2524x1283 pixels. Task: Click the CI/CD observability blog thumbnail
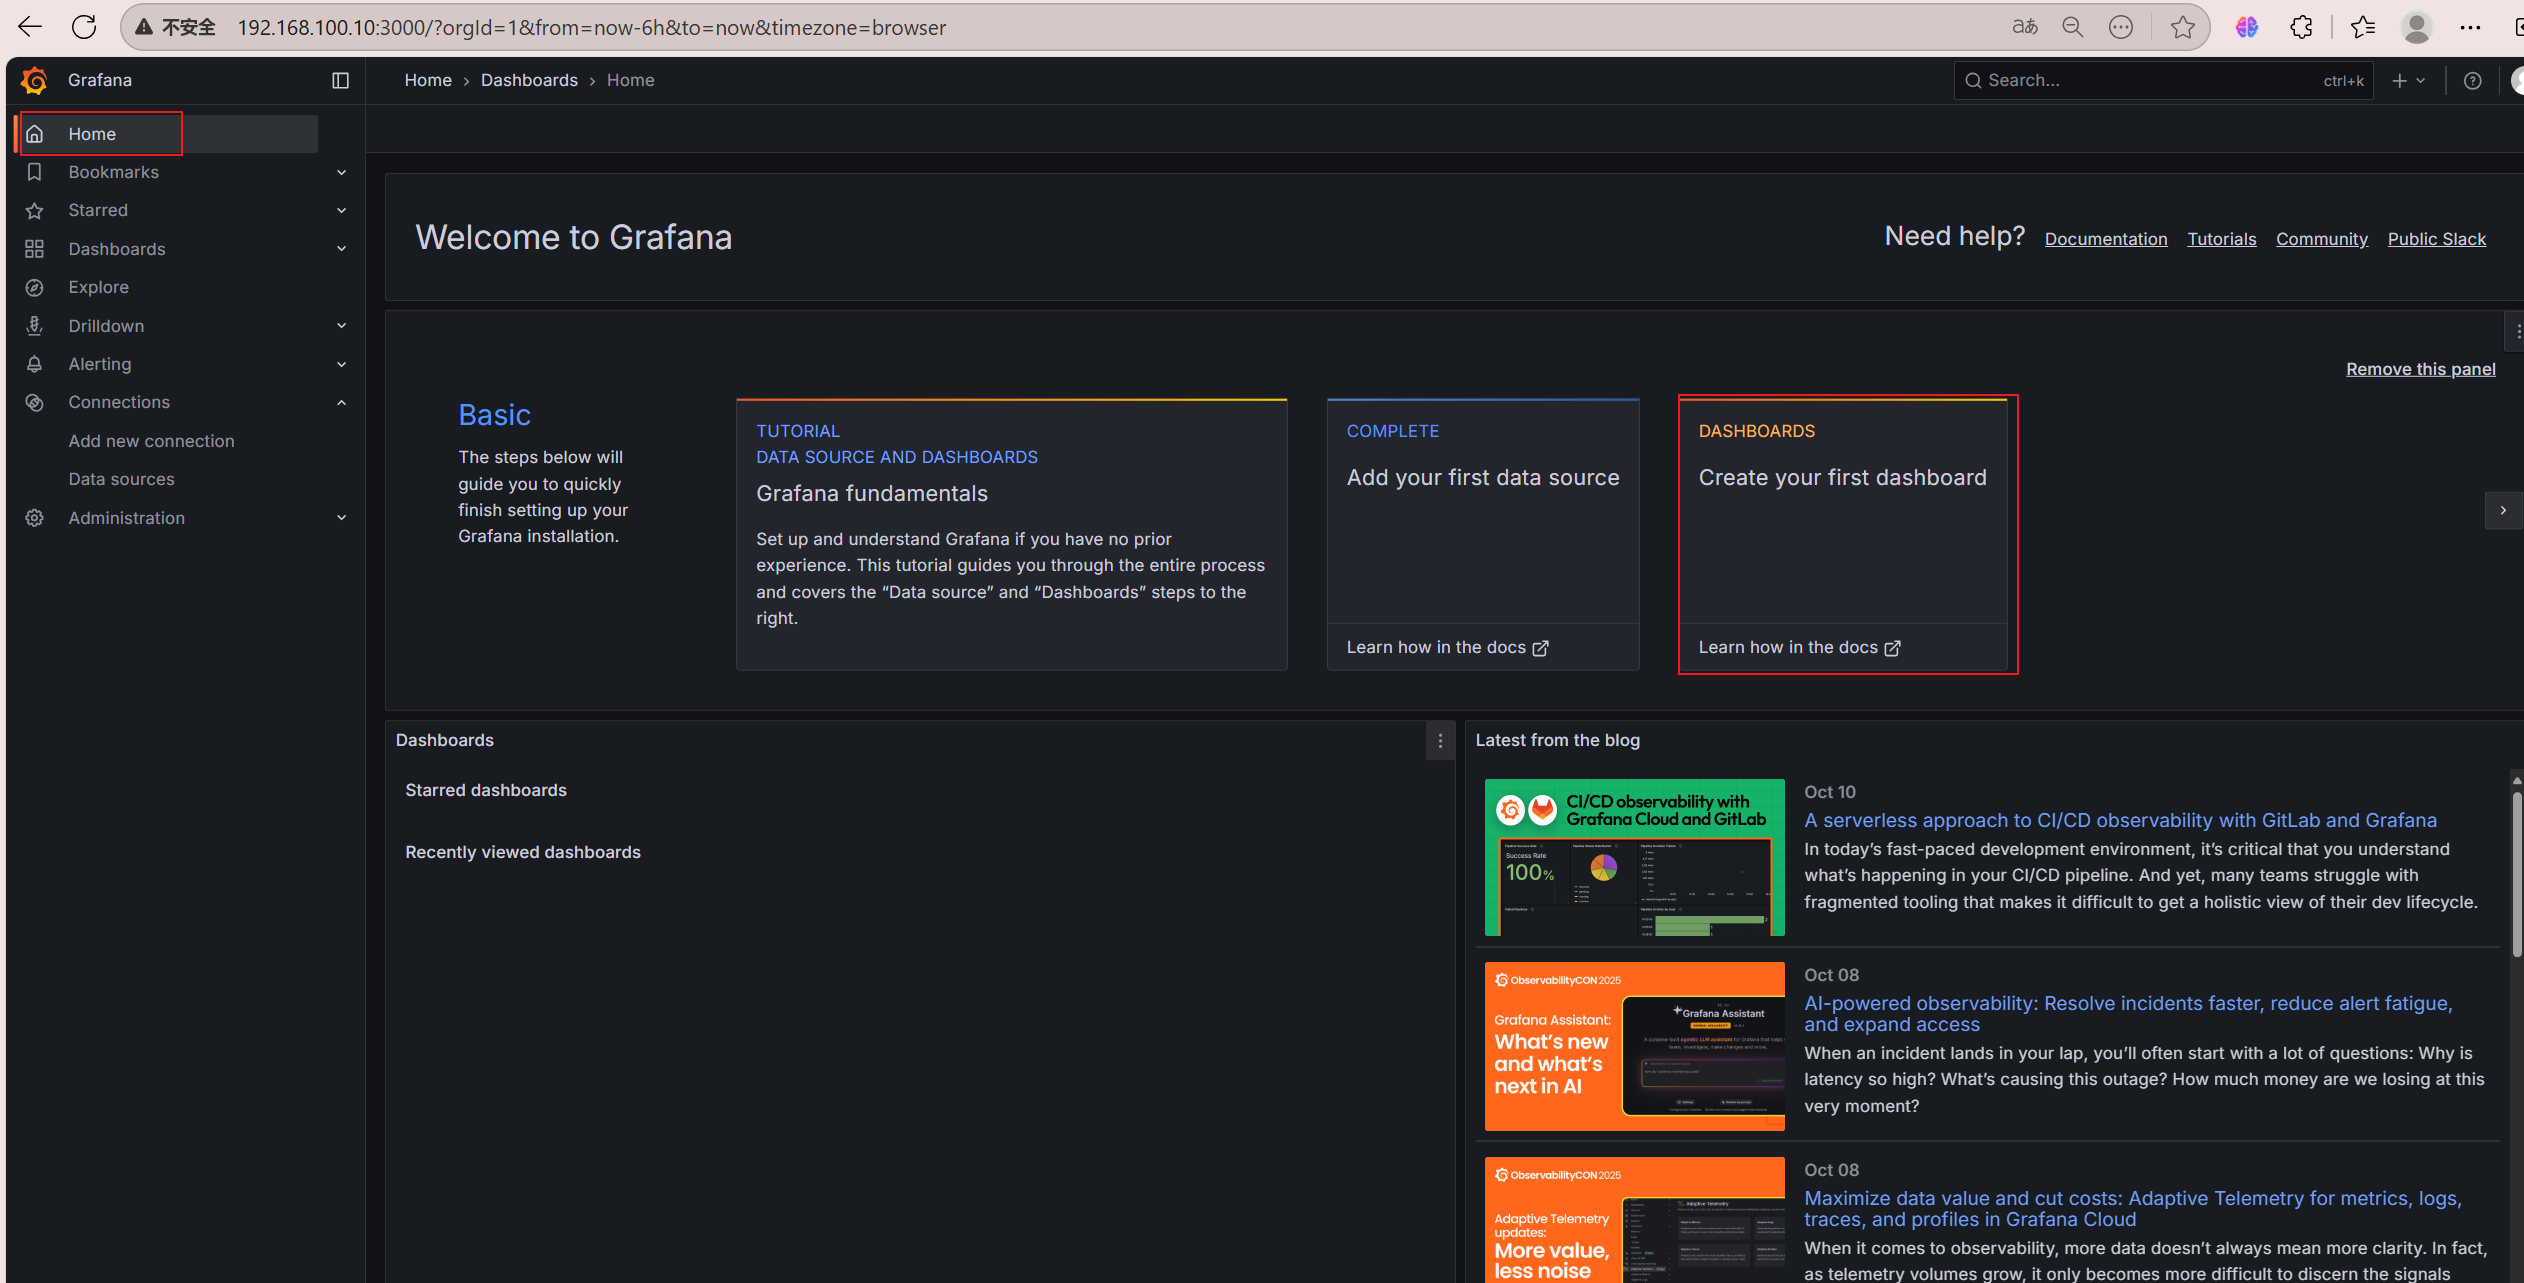pos(1634,858)
